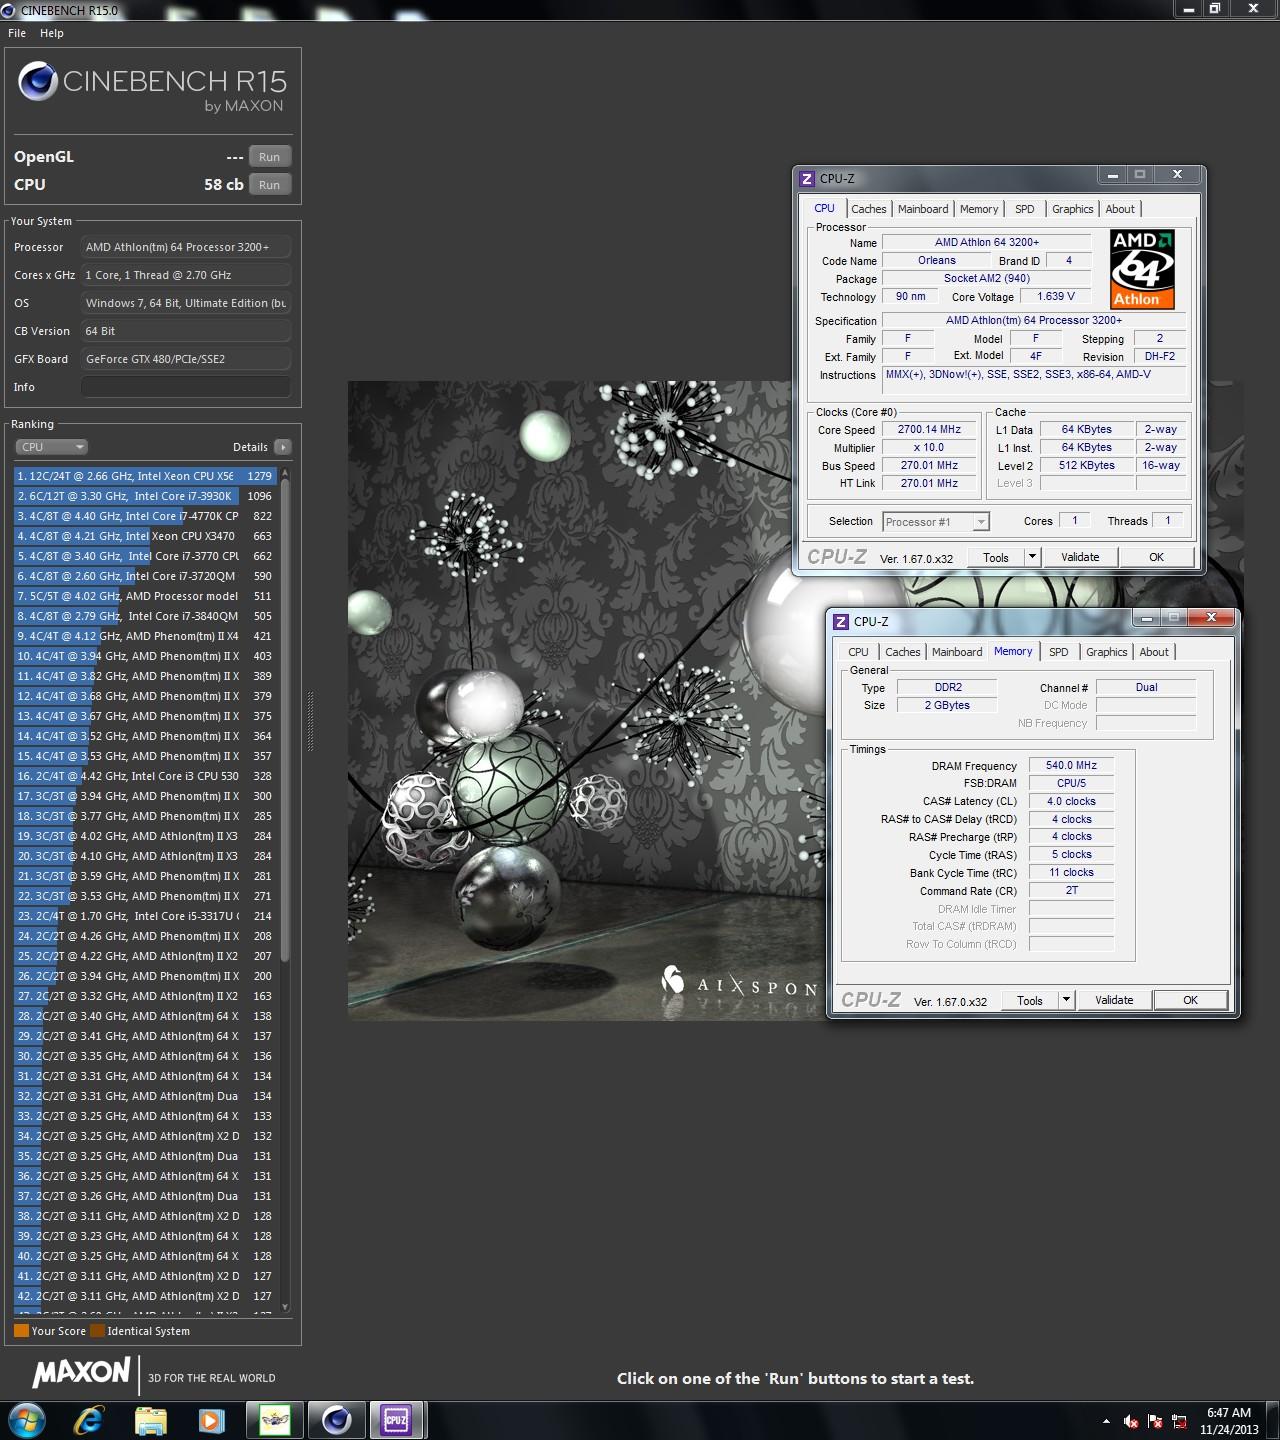The height and width of the screenshot is (1440, 1280).
Task: Click the Action Center flag tray icon
Action: pos(1155,1421)
